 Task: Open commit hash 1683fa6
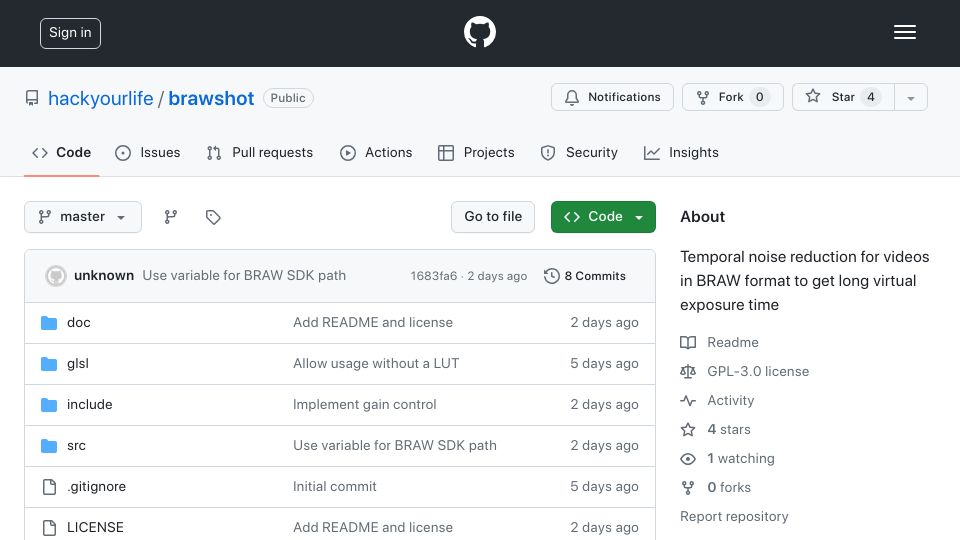click(x=433, y=276)
